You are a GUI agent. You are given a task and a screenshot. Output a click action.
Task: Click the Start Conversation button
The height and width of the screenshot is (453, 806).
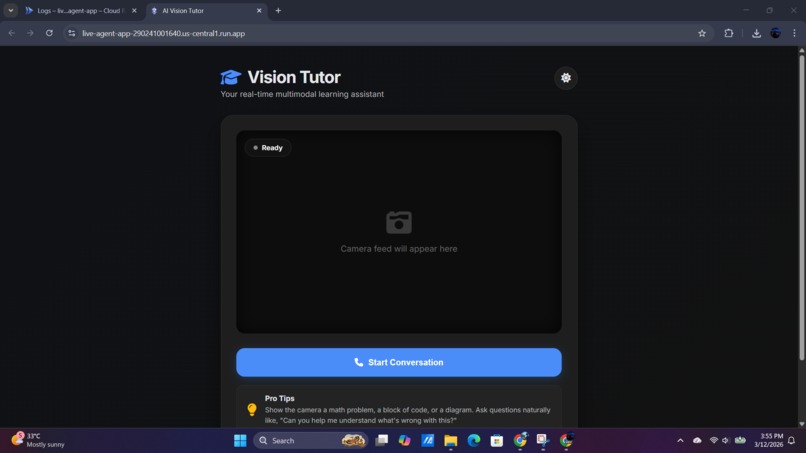(x=398, y=362)
